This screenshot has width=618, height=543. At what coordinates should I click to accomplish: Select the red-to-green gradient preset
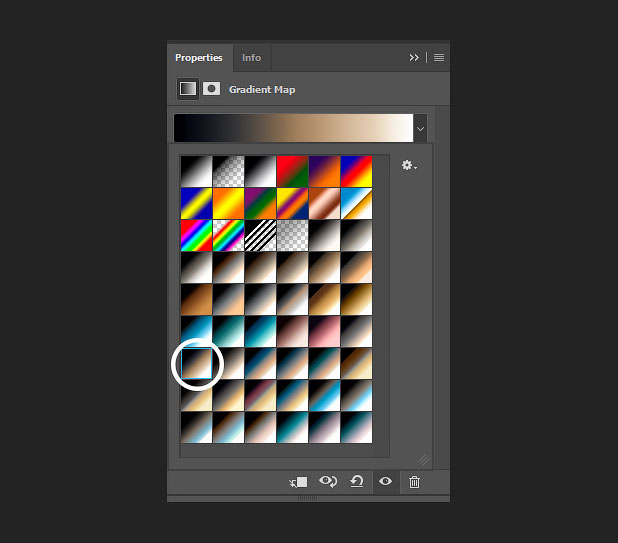[292, 171]
